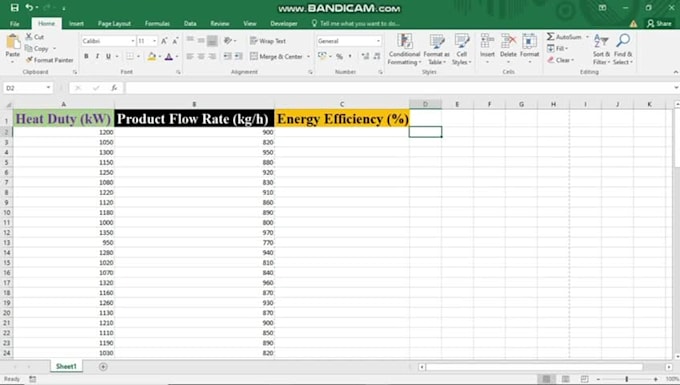Click the Share button
Viewport: 680px width, 385px height.
pyautogui.click(x=659, y=23)
